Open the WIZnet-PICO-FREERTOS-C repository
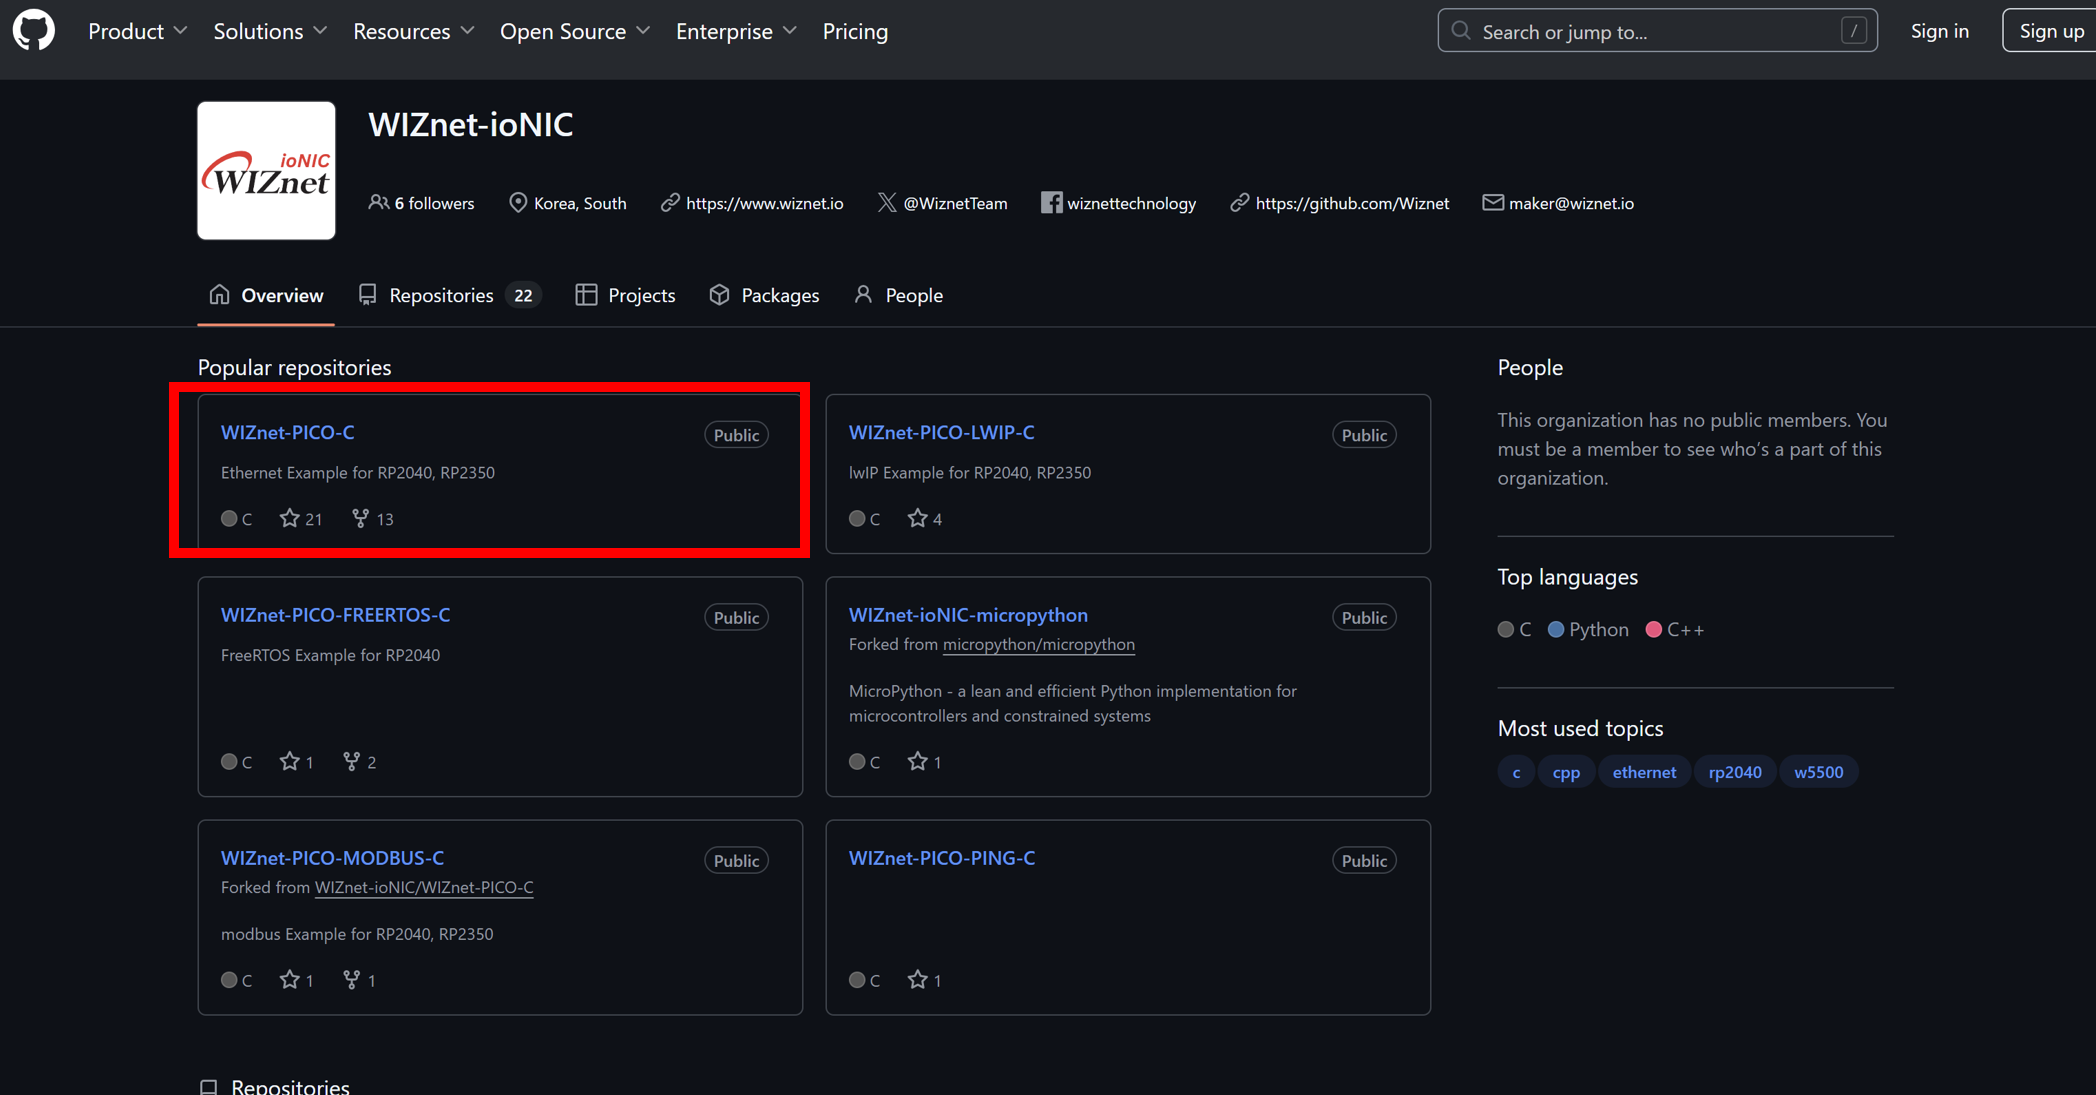2096x1095 pixels. tap(335, 615)
